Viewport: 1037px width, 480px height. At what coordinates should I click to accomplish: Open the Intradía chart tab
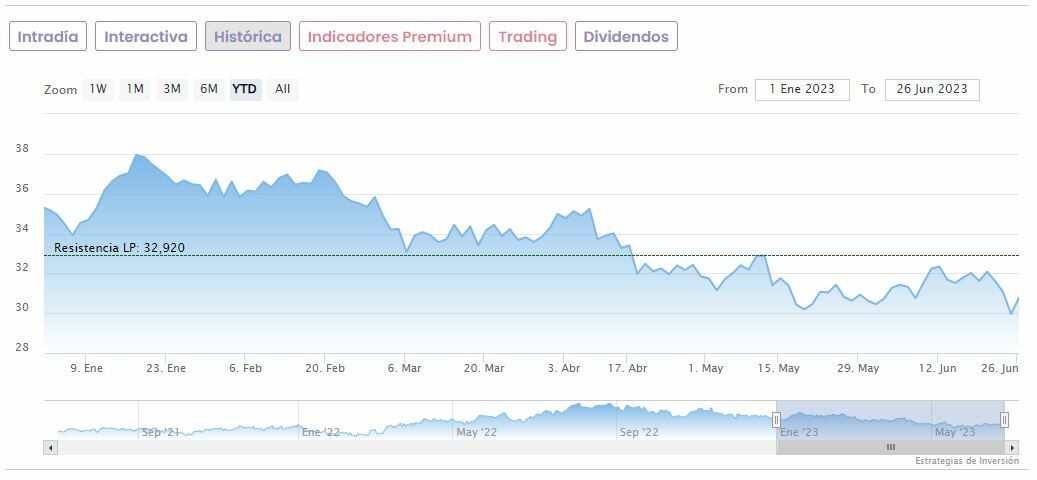[48, 37]
